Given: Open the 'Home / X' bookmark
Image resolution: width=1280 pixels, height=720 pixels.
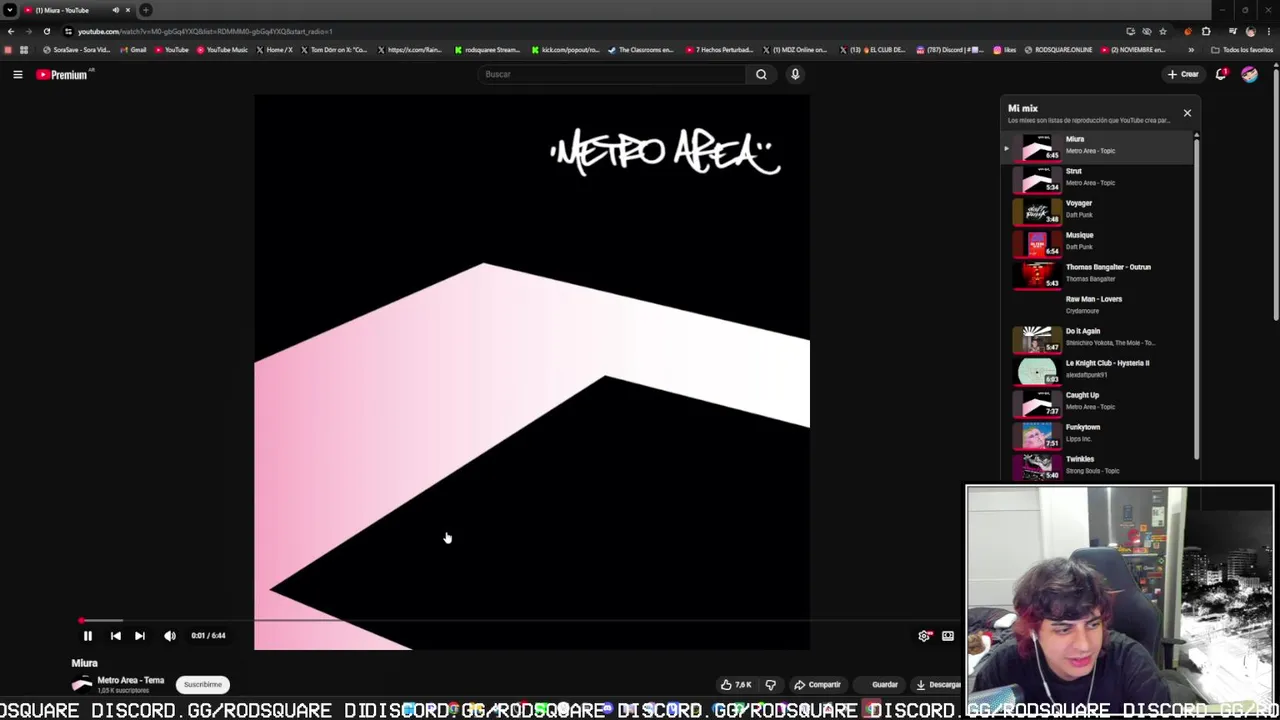Looking at the screenshot, I should (x=275, y=50).
